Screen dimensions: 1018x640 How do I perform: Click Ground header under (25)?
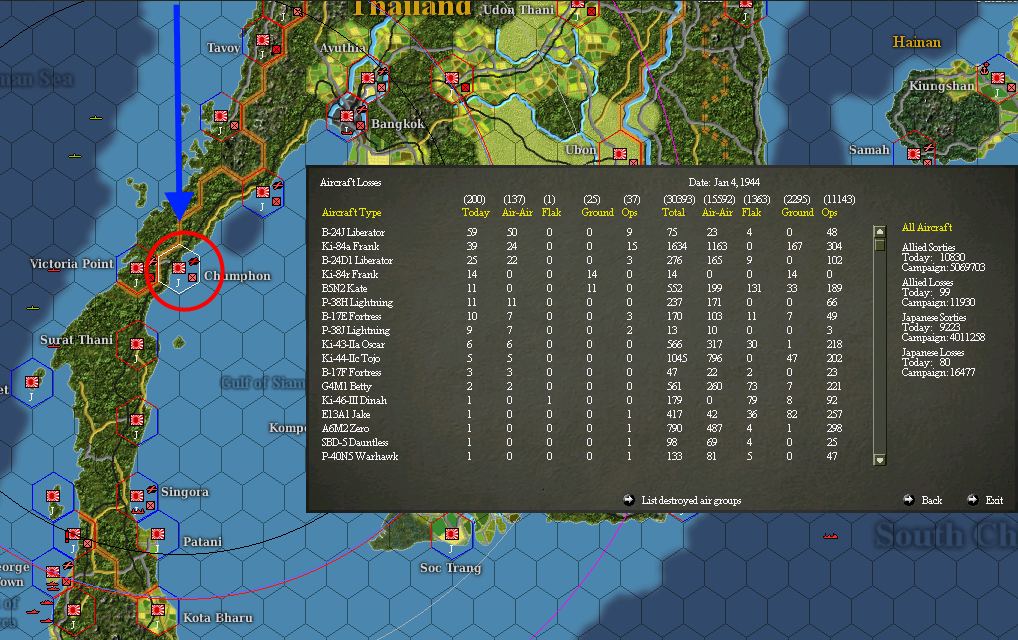click(597, 212)
